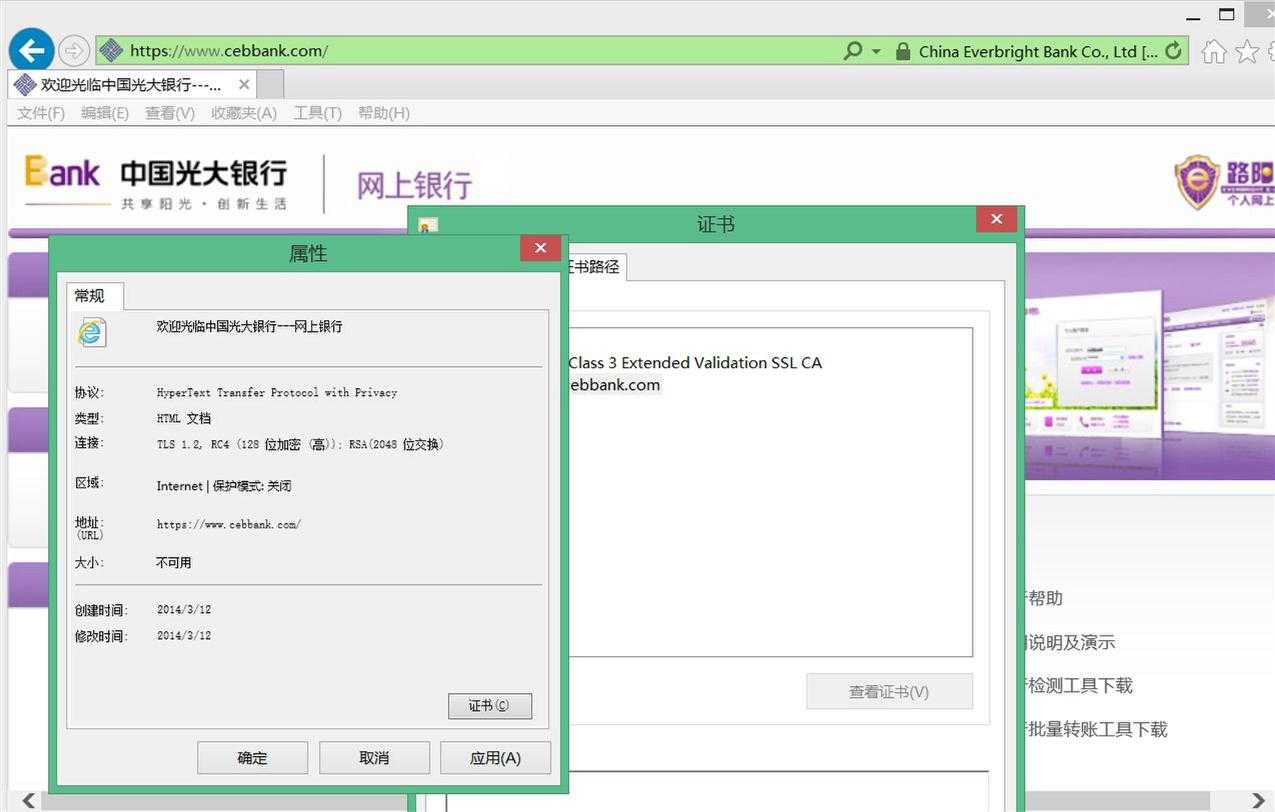Open the 帮助(H) menu
The height and width of the screenshot is (812, 1275).
coord(383,113)
